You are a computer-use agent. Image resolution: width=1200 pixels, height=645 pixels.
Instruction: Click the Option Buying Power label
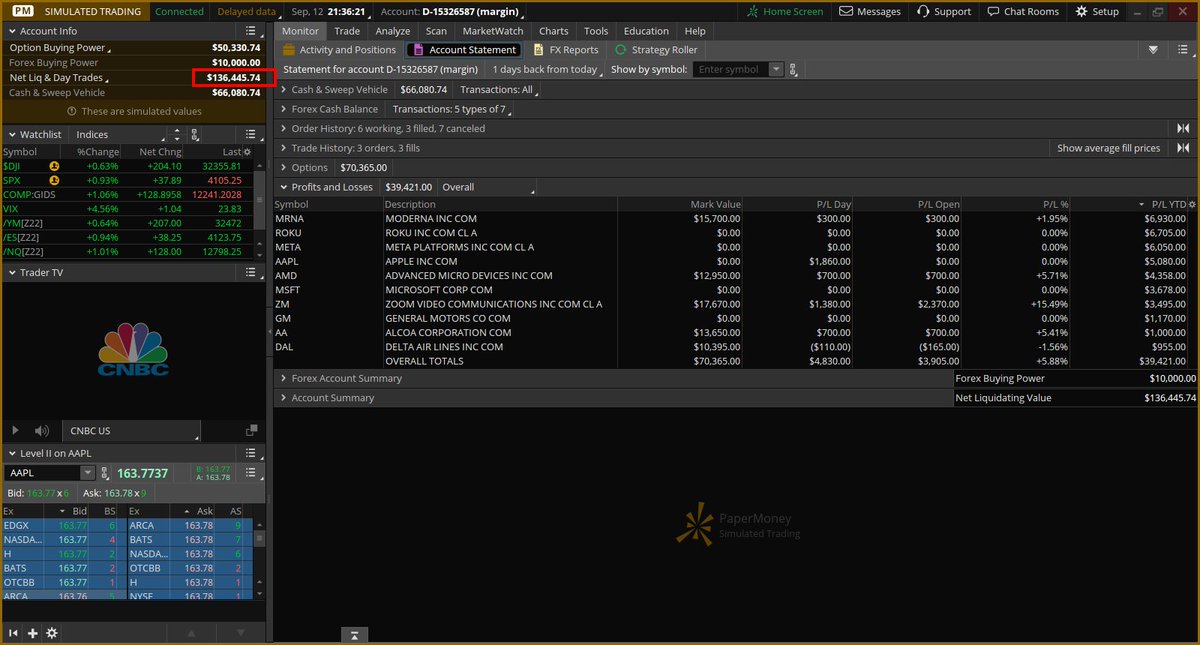(57, 48)
